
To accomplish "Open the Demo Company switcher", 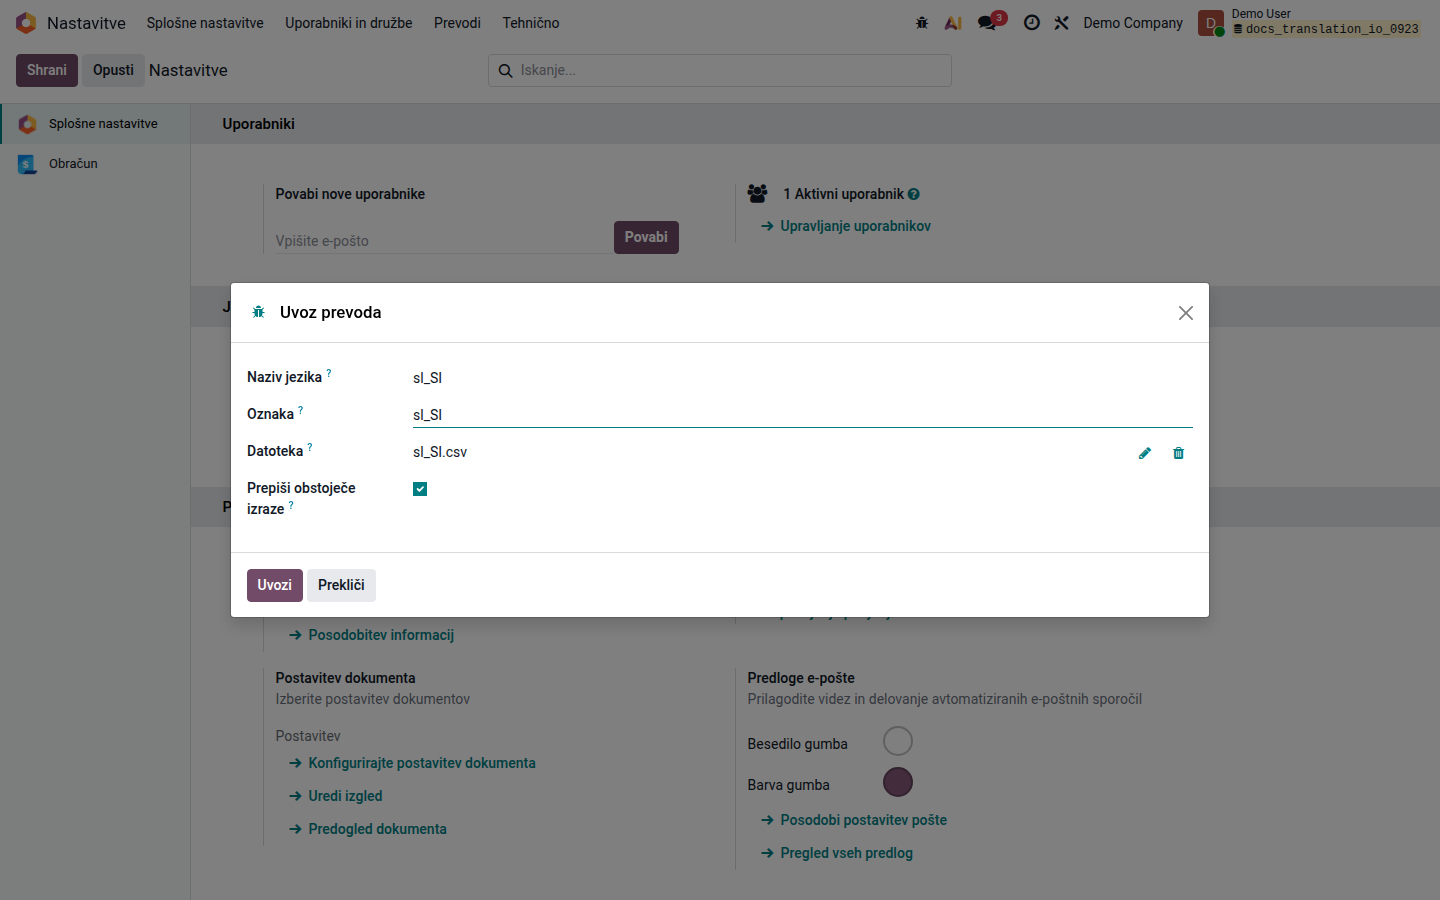I will coord(1133,23).
